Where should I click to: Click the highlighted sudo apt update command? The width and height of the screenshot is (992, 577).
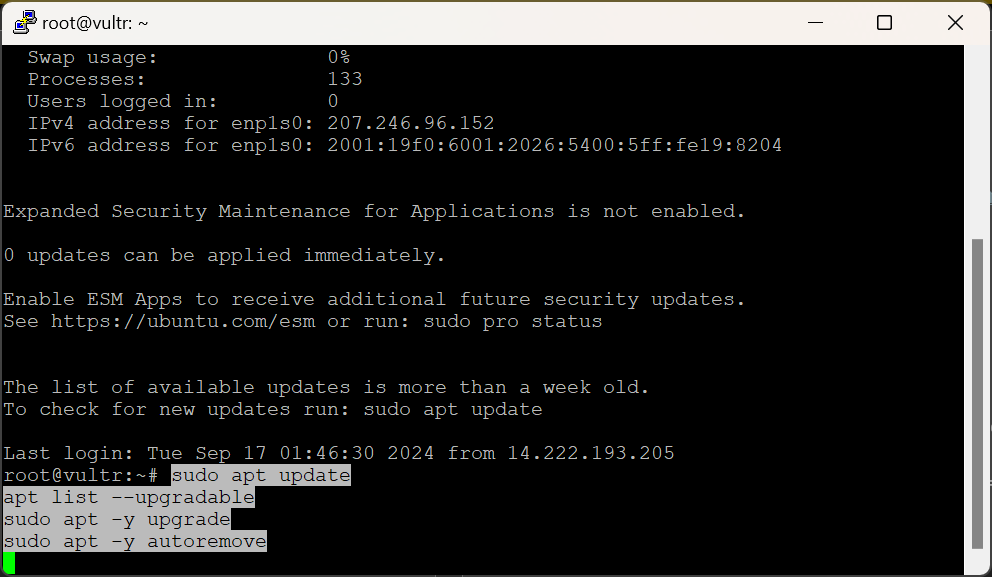pyautogui.click(x=261, y=475)
